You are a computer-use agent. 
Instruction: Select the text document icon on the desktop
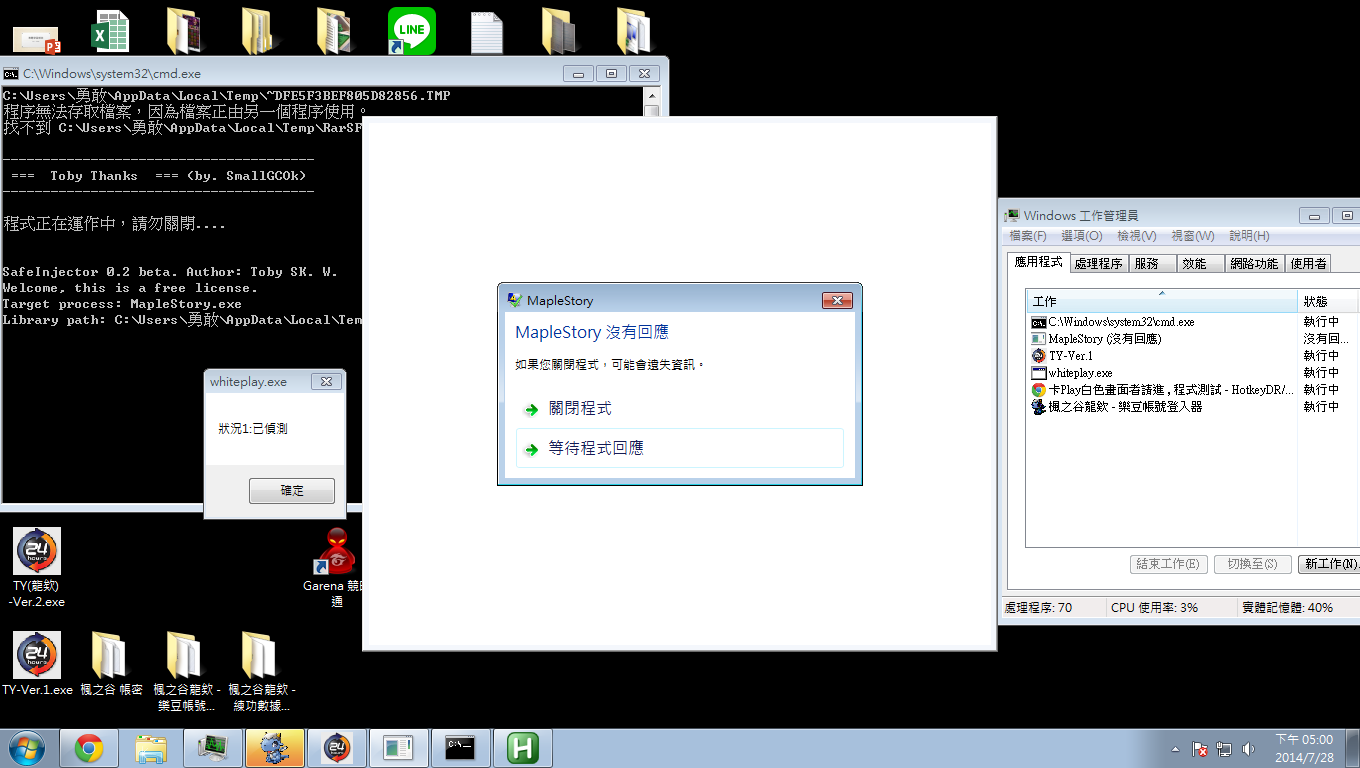point(487,32)
